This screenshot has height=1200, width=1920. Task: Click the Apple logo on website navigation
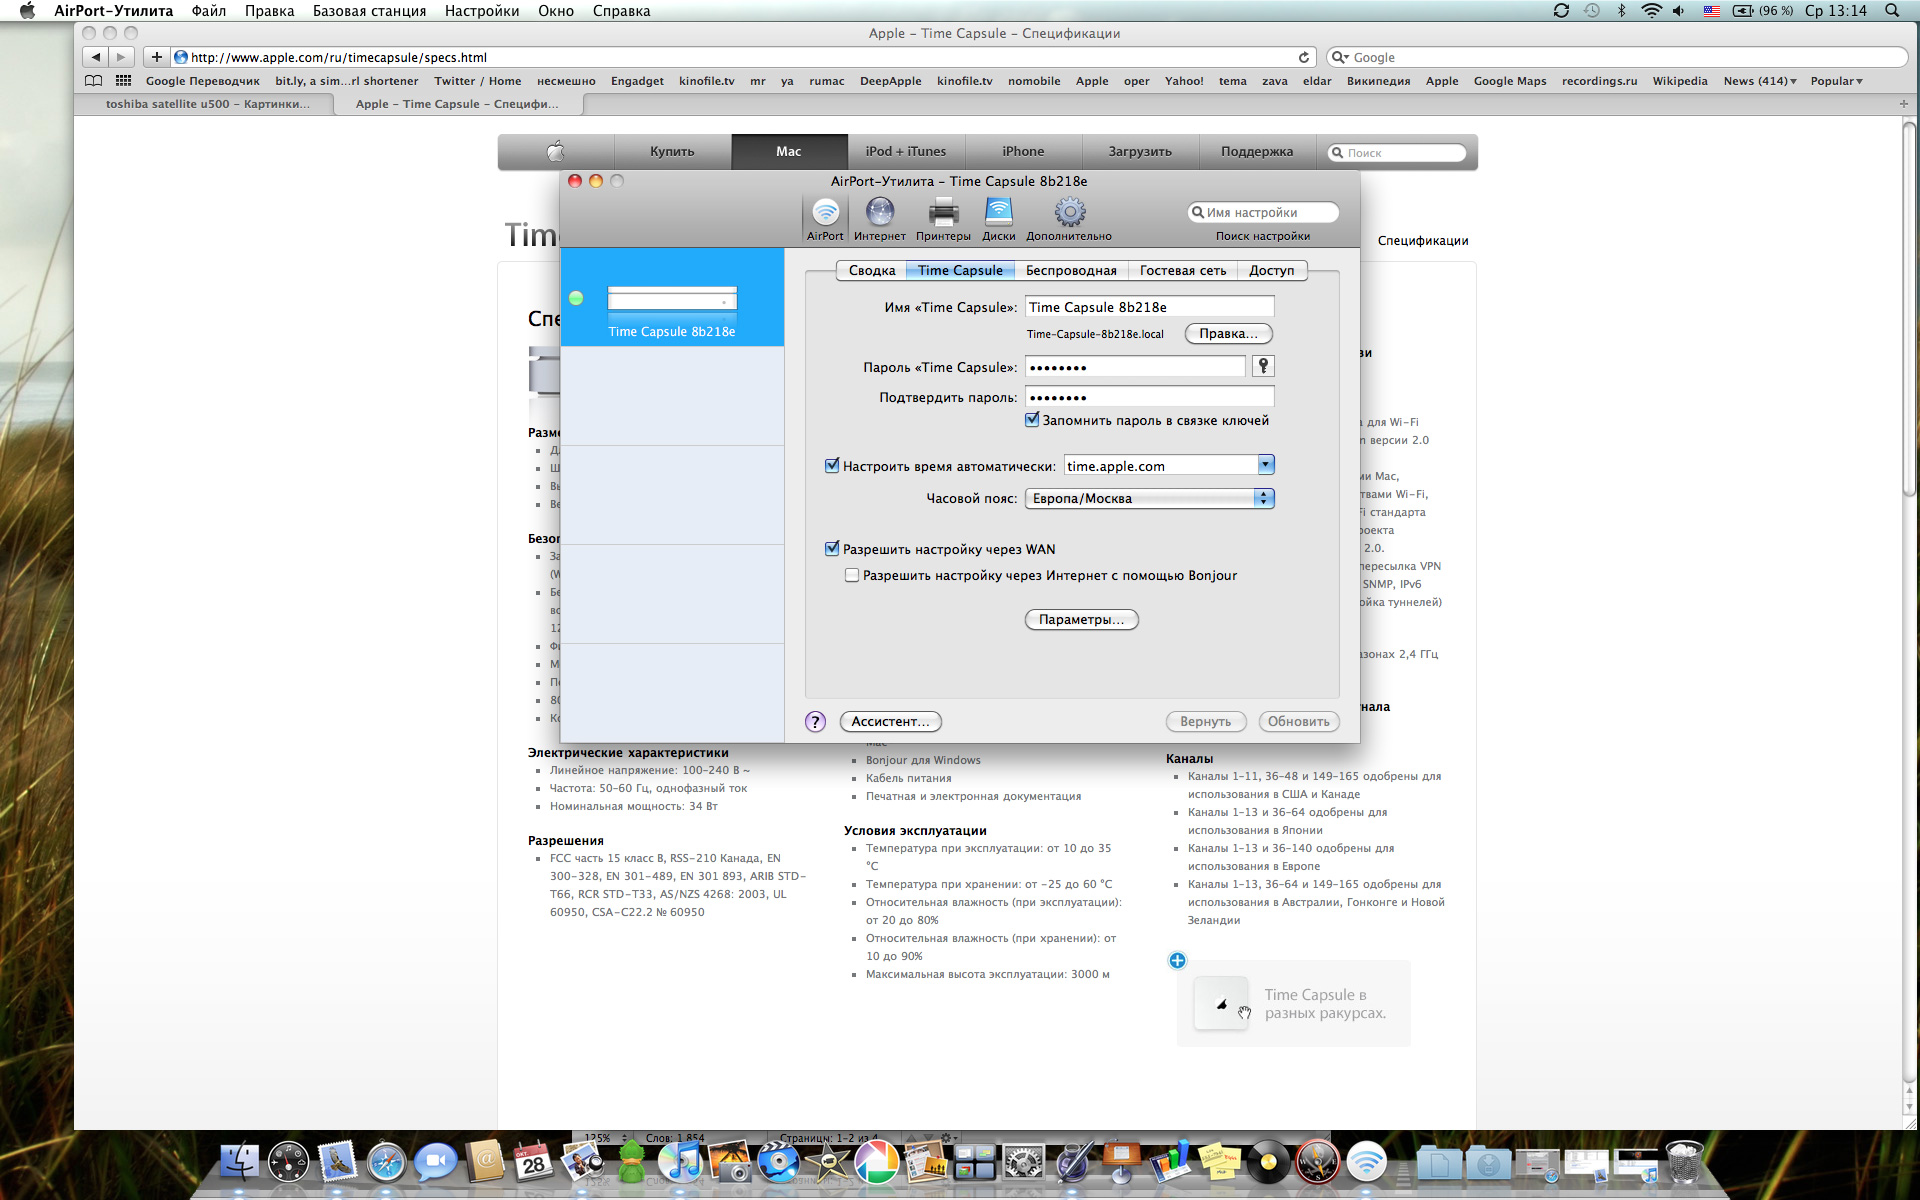[x=556, y=152]
